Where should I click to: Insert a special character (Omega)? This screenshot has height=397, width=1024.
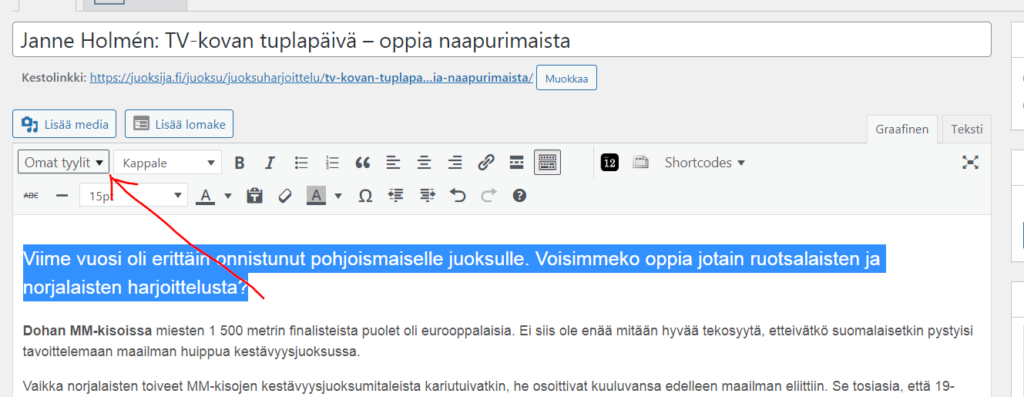pyautogui.click(x=365, y=195)
